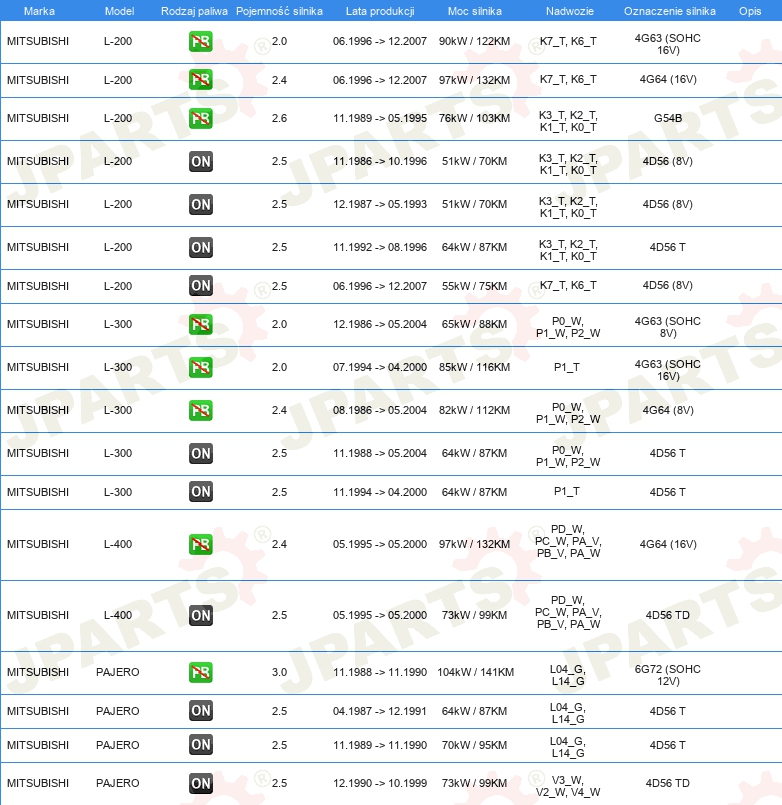The height and width of the screenshot is (805, 782).
Task: Click the petrol icon for L-300 85kW
Action: coord(201,368)
